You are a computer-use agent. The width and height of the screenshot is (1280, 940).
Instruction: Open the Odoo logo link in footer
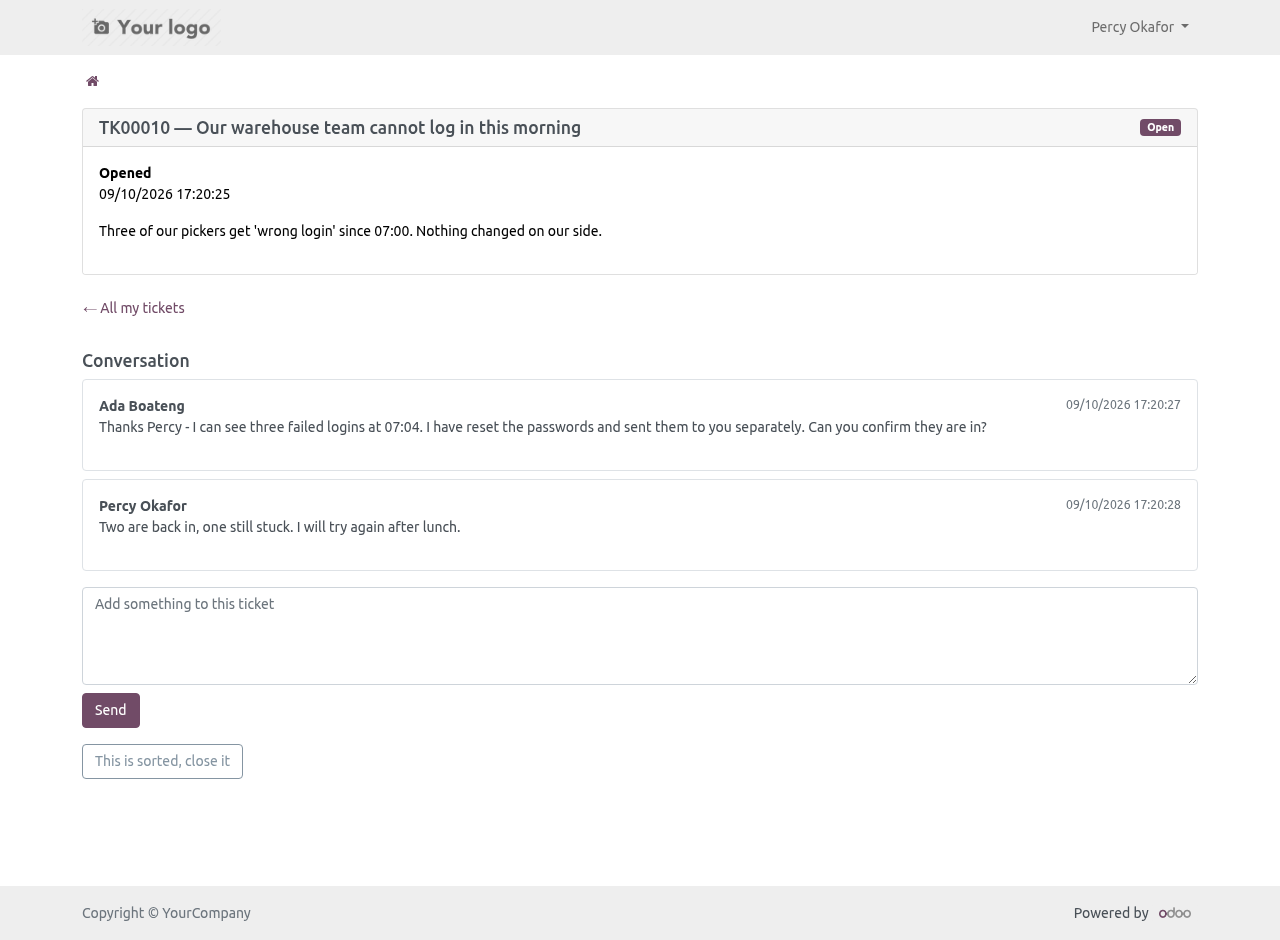[1175, 913]
